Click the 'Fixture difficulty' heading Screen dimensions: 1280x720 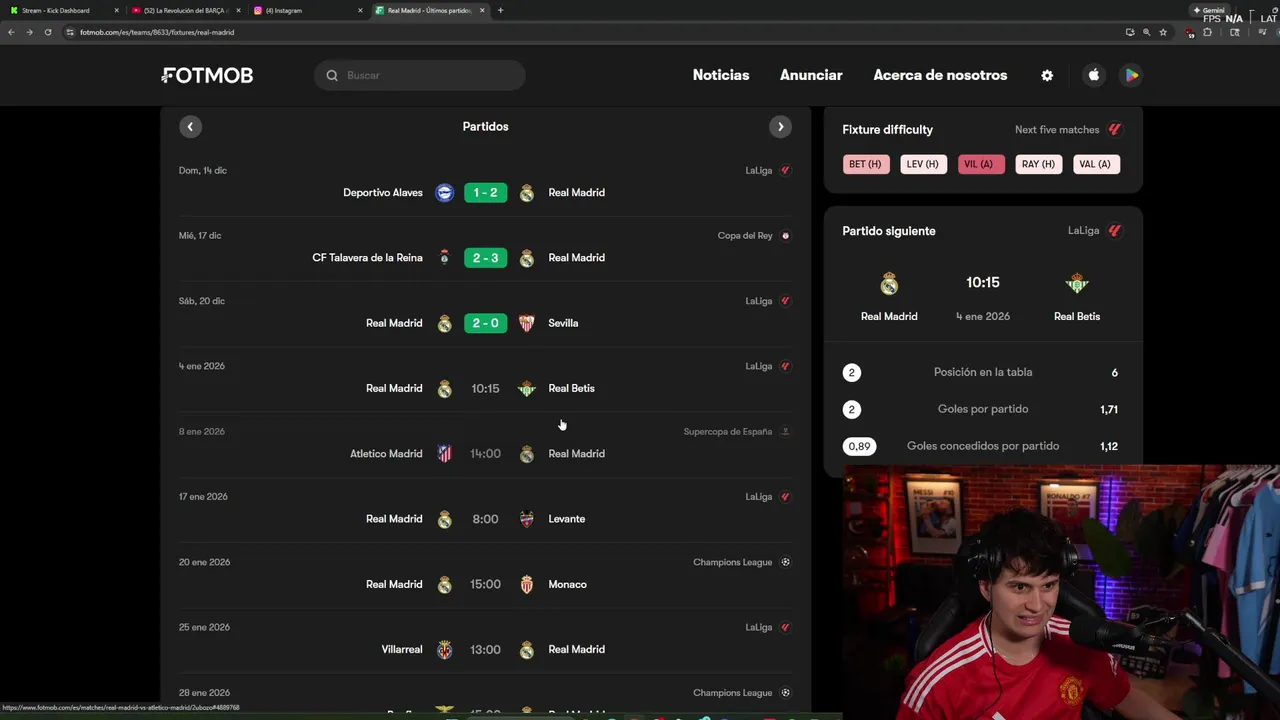coord(888,130)
